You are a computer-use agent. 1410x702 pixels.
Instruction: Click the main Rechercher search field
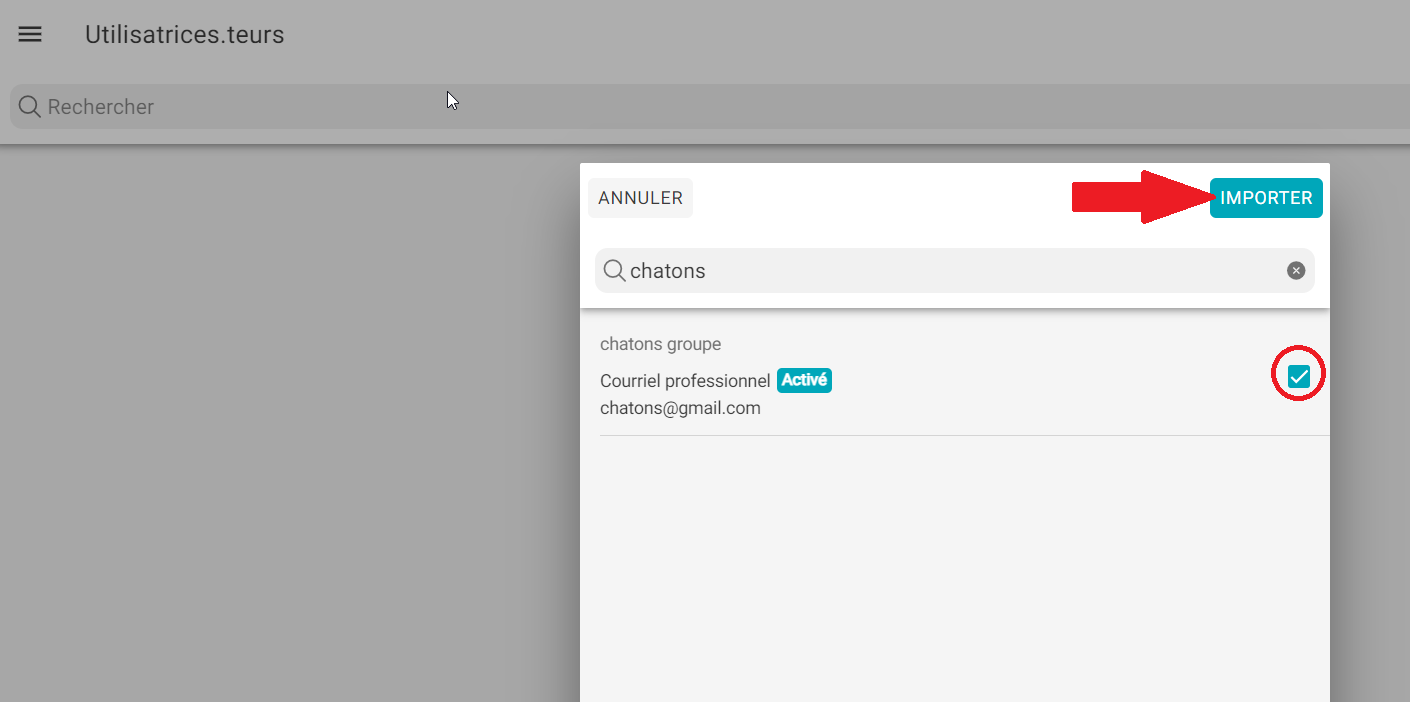coord(710,106)
